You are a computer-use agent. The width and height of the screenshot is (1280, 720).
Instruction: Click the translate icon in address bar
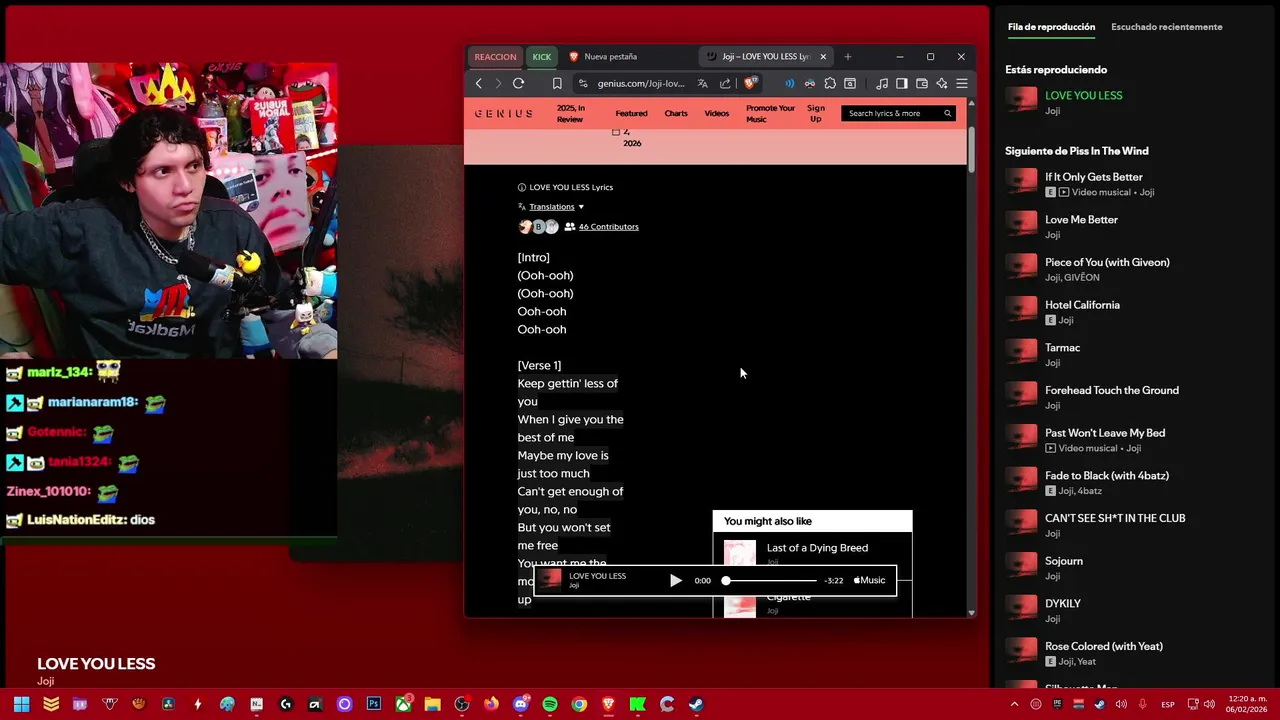click(x=702, y=84)
